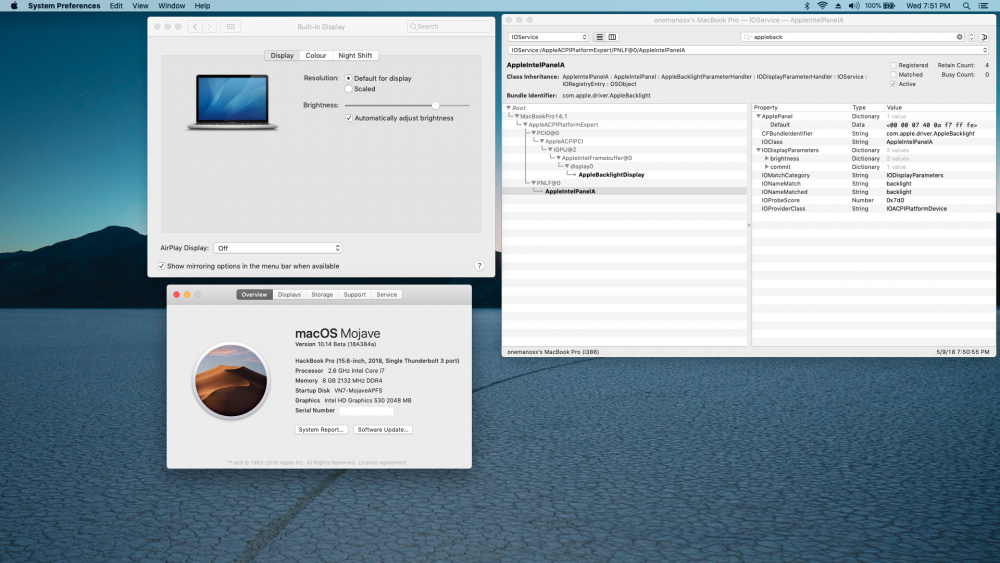Select AppleBacklightDisplay tree item
The image size is (1000, 563).
[x=611, y=175]
